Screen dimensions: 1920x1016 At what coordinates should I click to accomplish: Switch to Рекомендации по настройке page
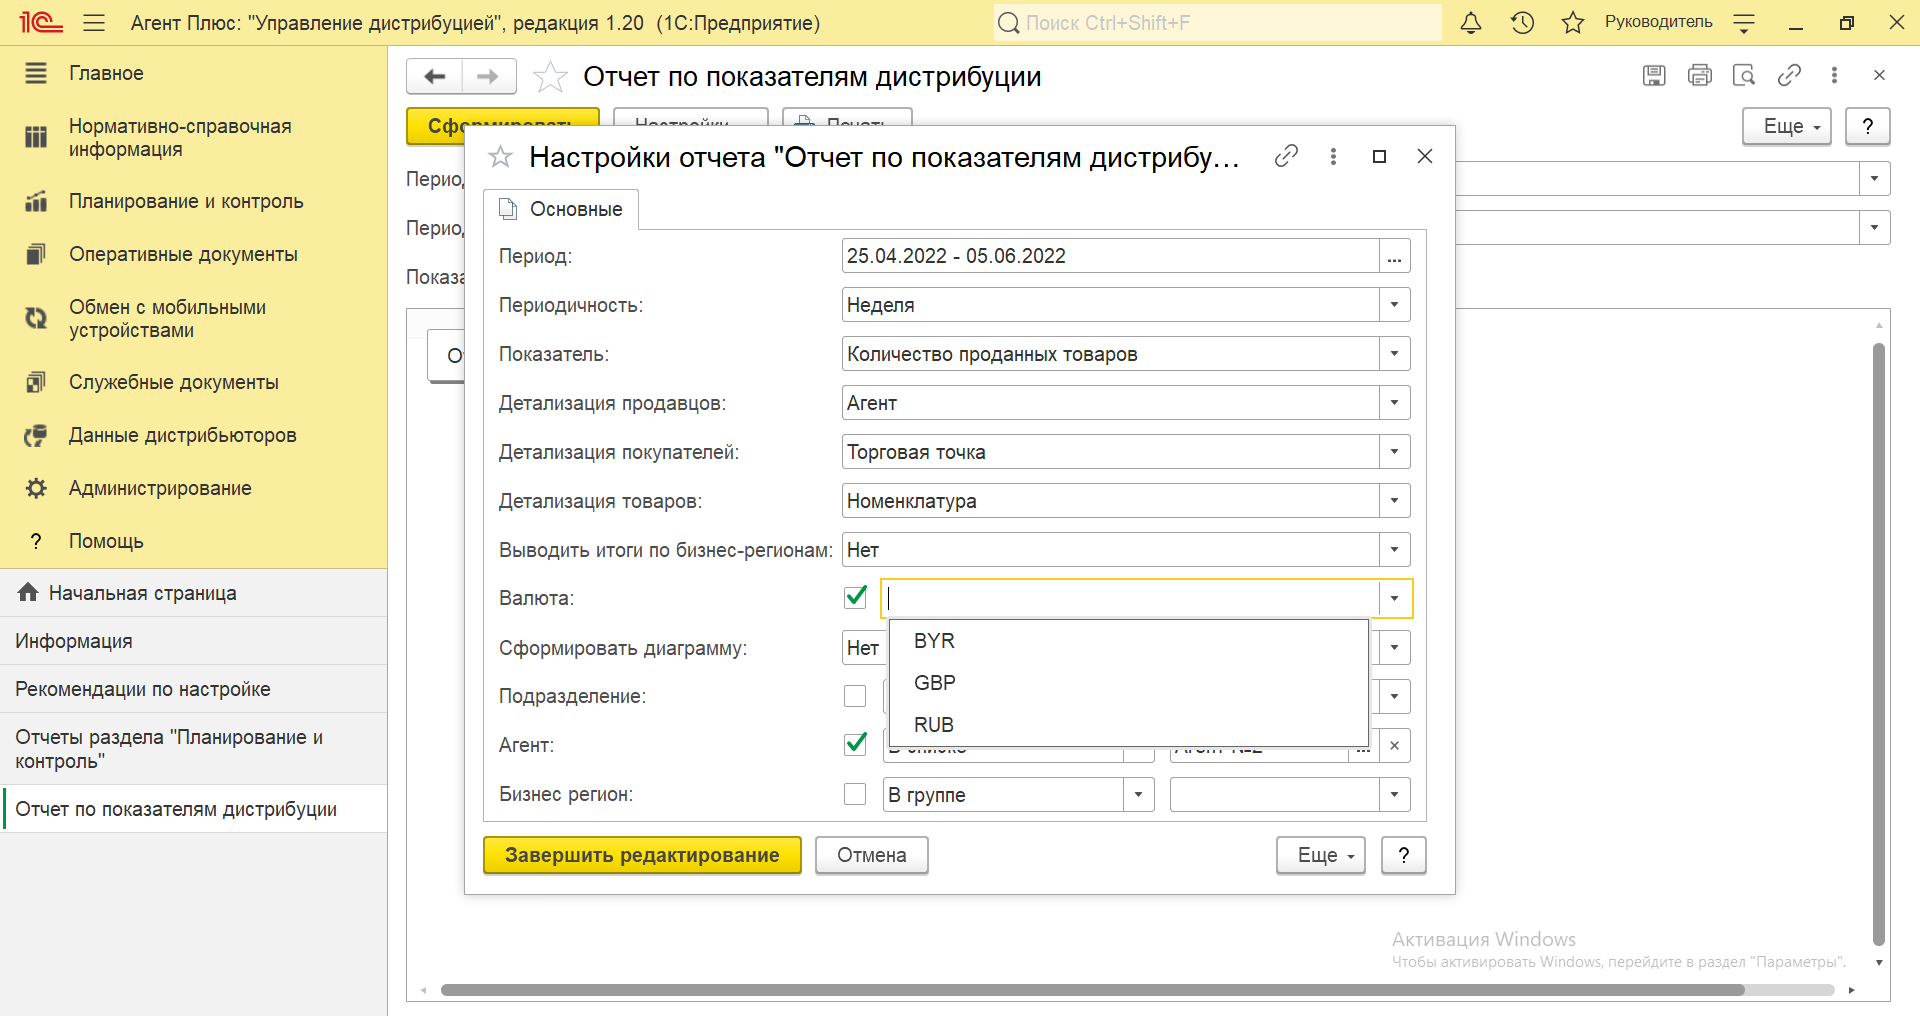click(193, 689)
